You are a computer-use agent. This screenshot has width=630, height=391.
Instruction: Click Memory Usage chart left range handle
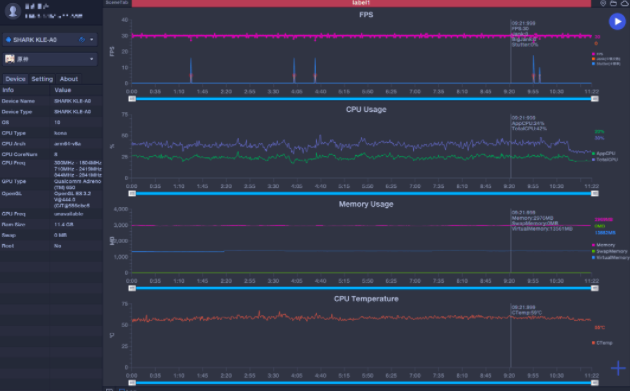(x=132, y=288)
